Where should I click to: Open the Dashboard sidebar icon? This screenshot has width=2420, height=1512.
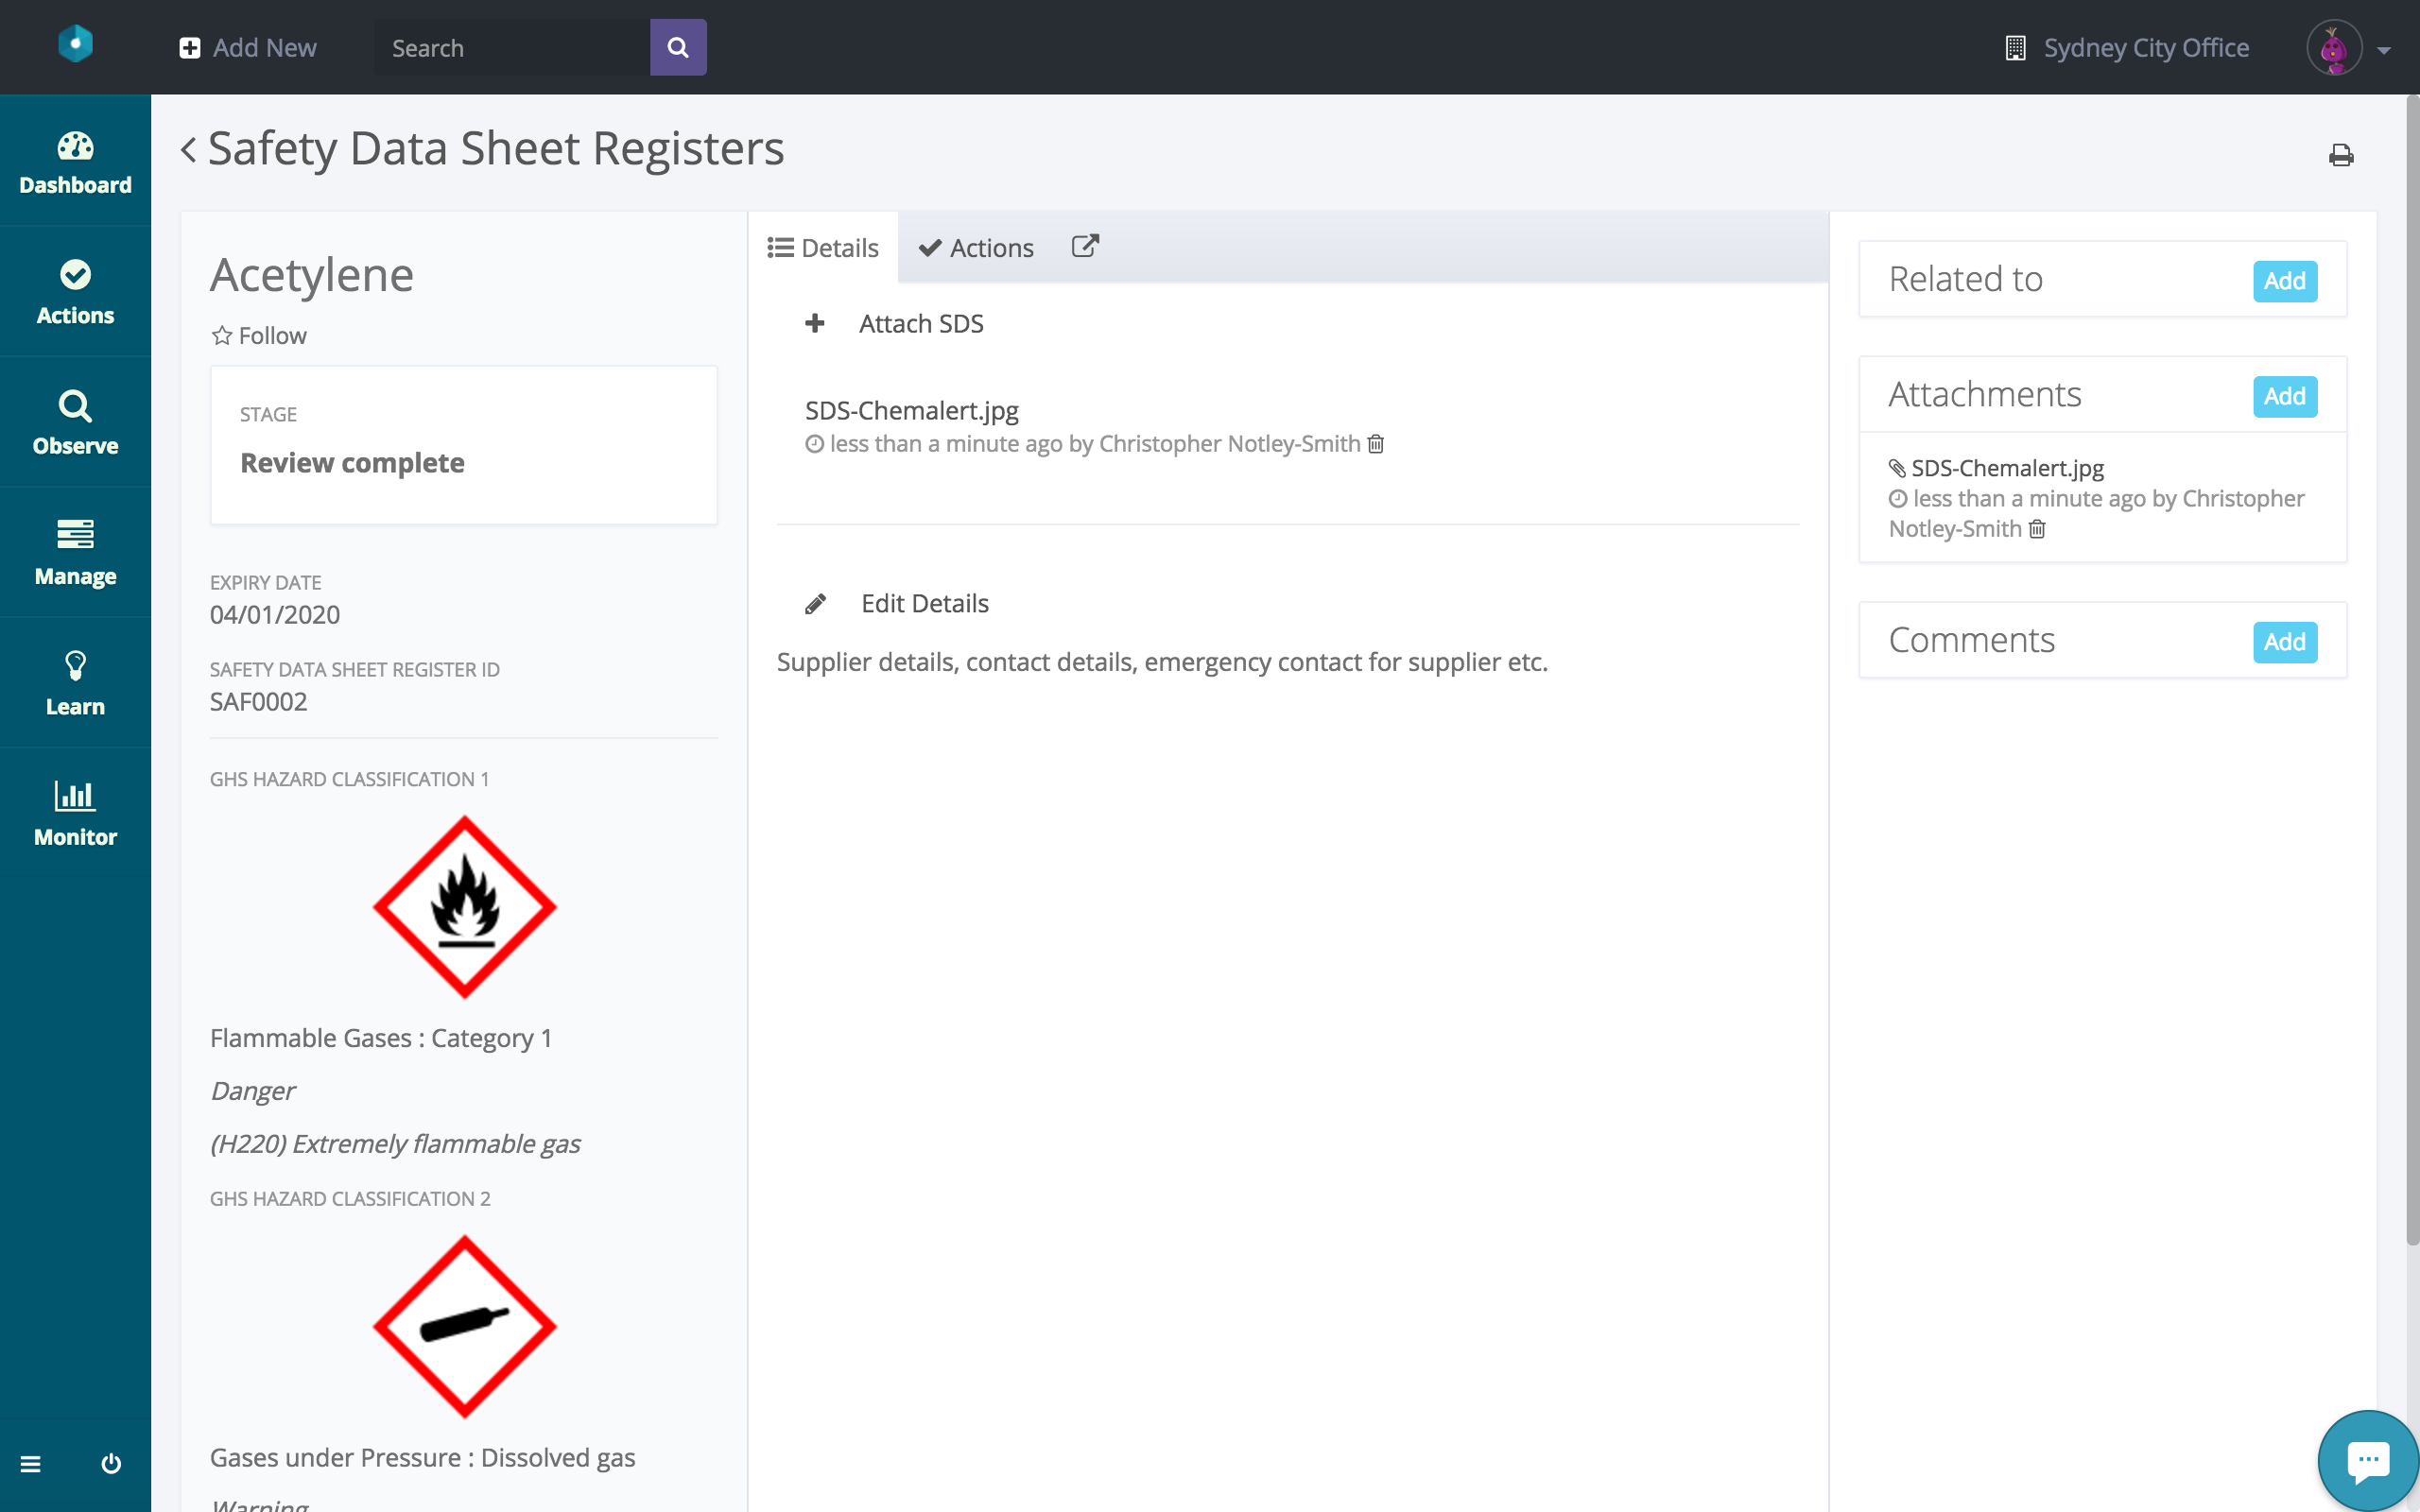[75, 162]
